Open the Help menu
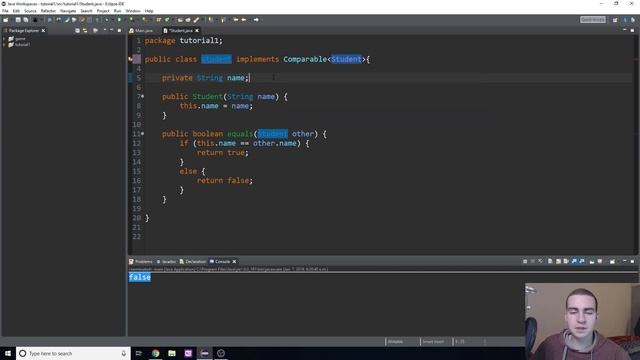The width and height of the screenshot is (640, 360). click(x=149, y=11)
